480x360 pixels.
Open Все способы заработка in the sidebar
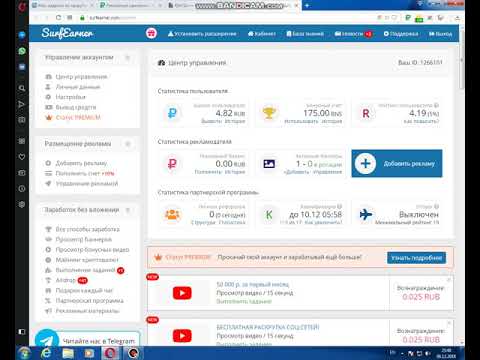point(87,229)
